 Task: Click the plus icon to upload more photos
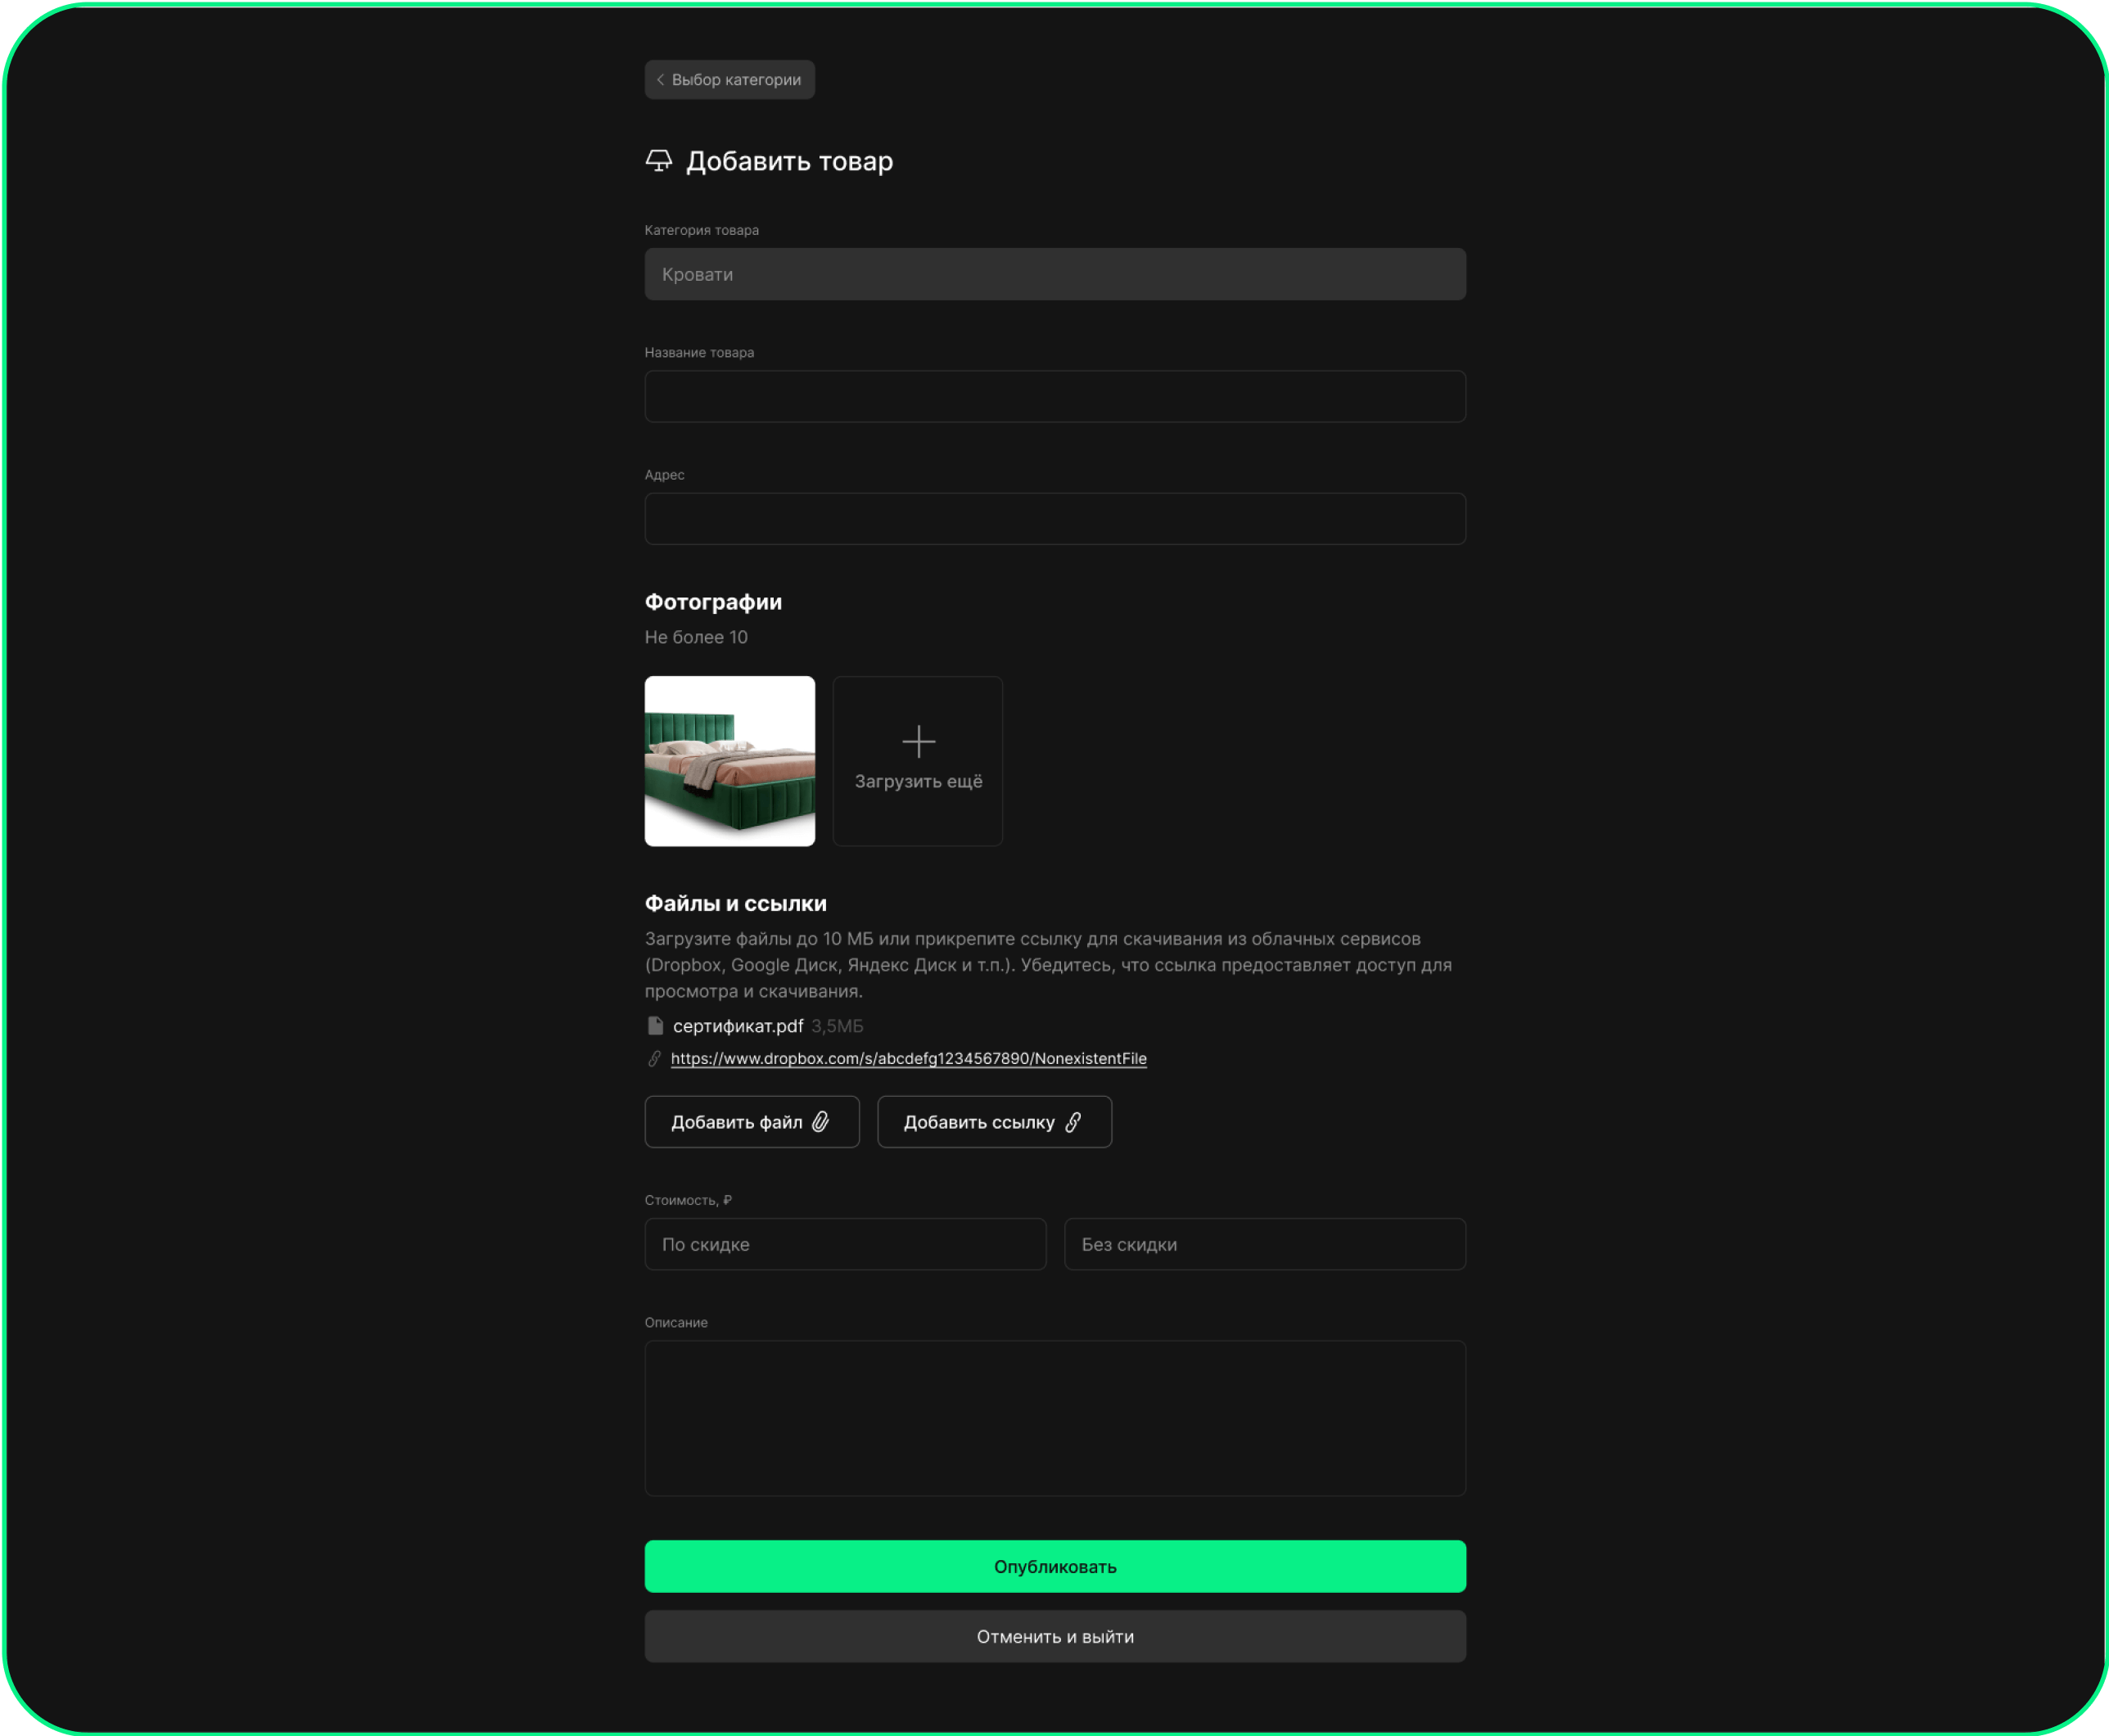(918, 741)
